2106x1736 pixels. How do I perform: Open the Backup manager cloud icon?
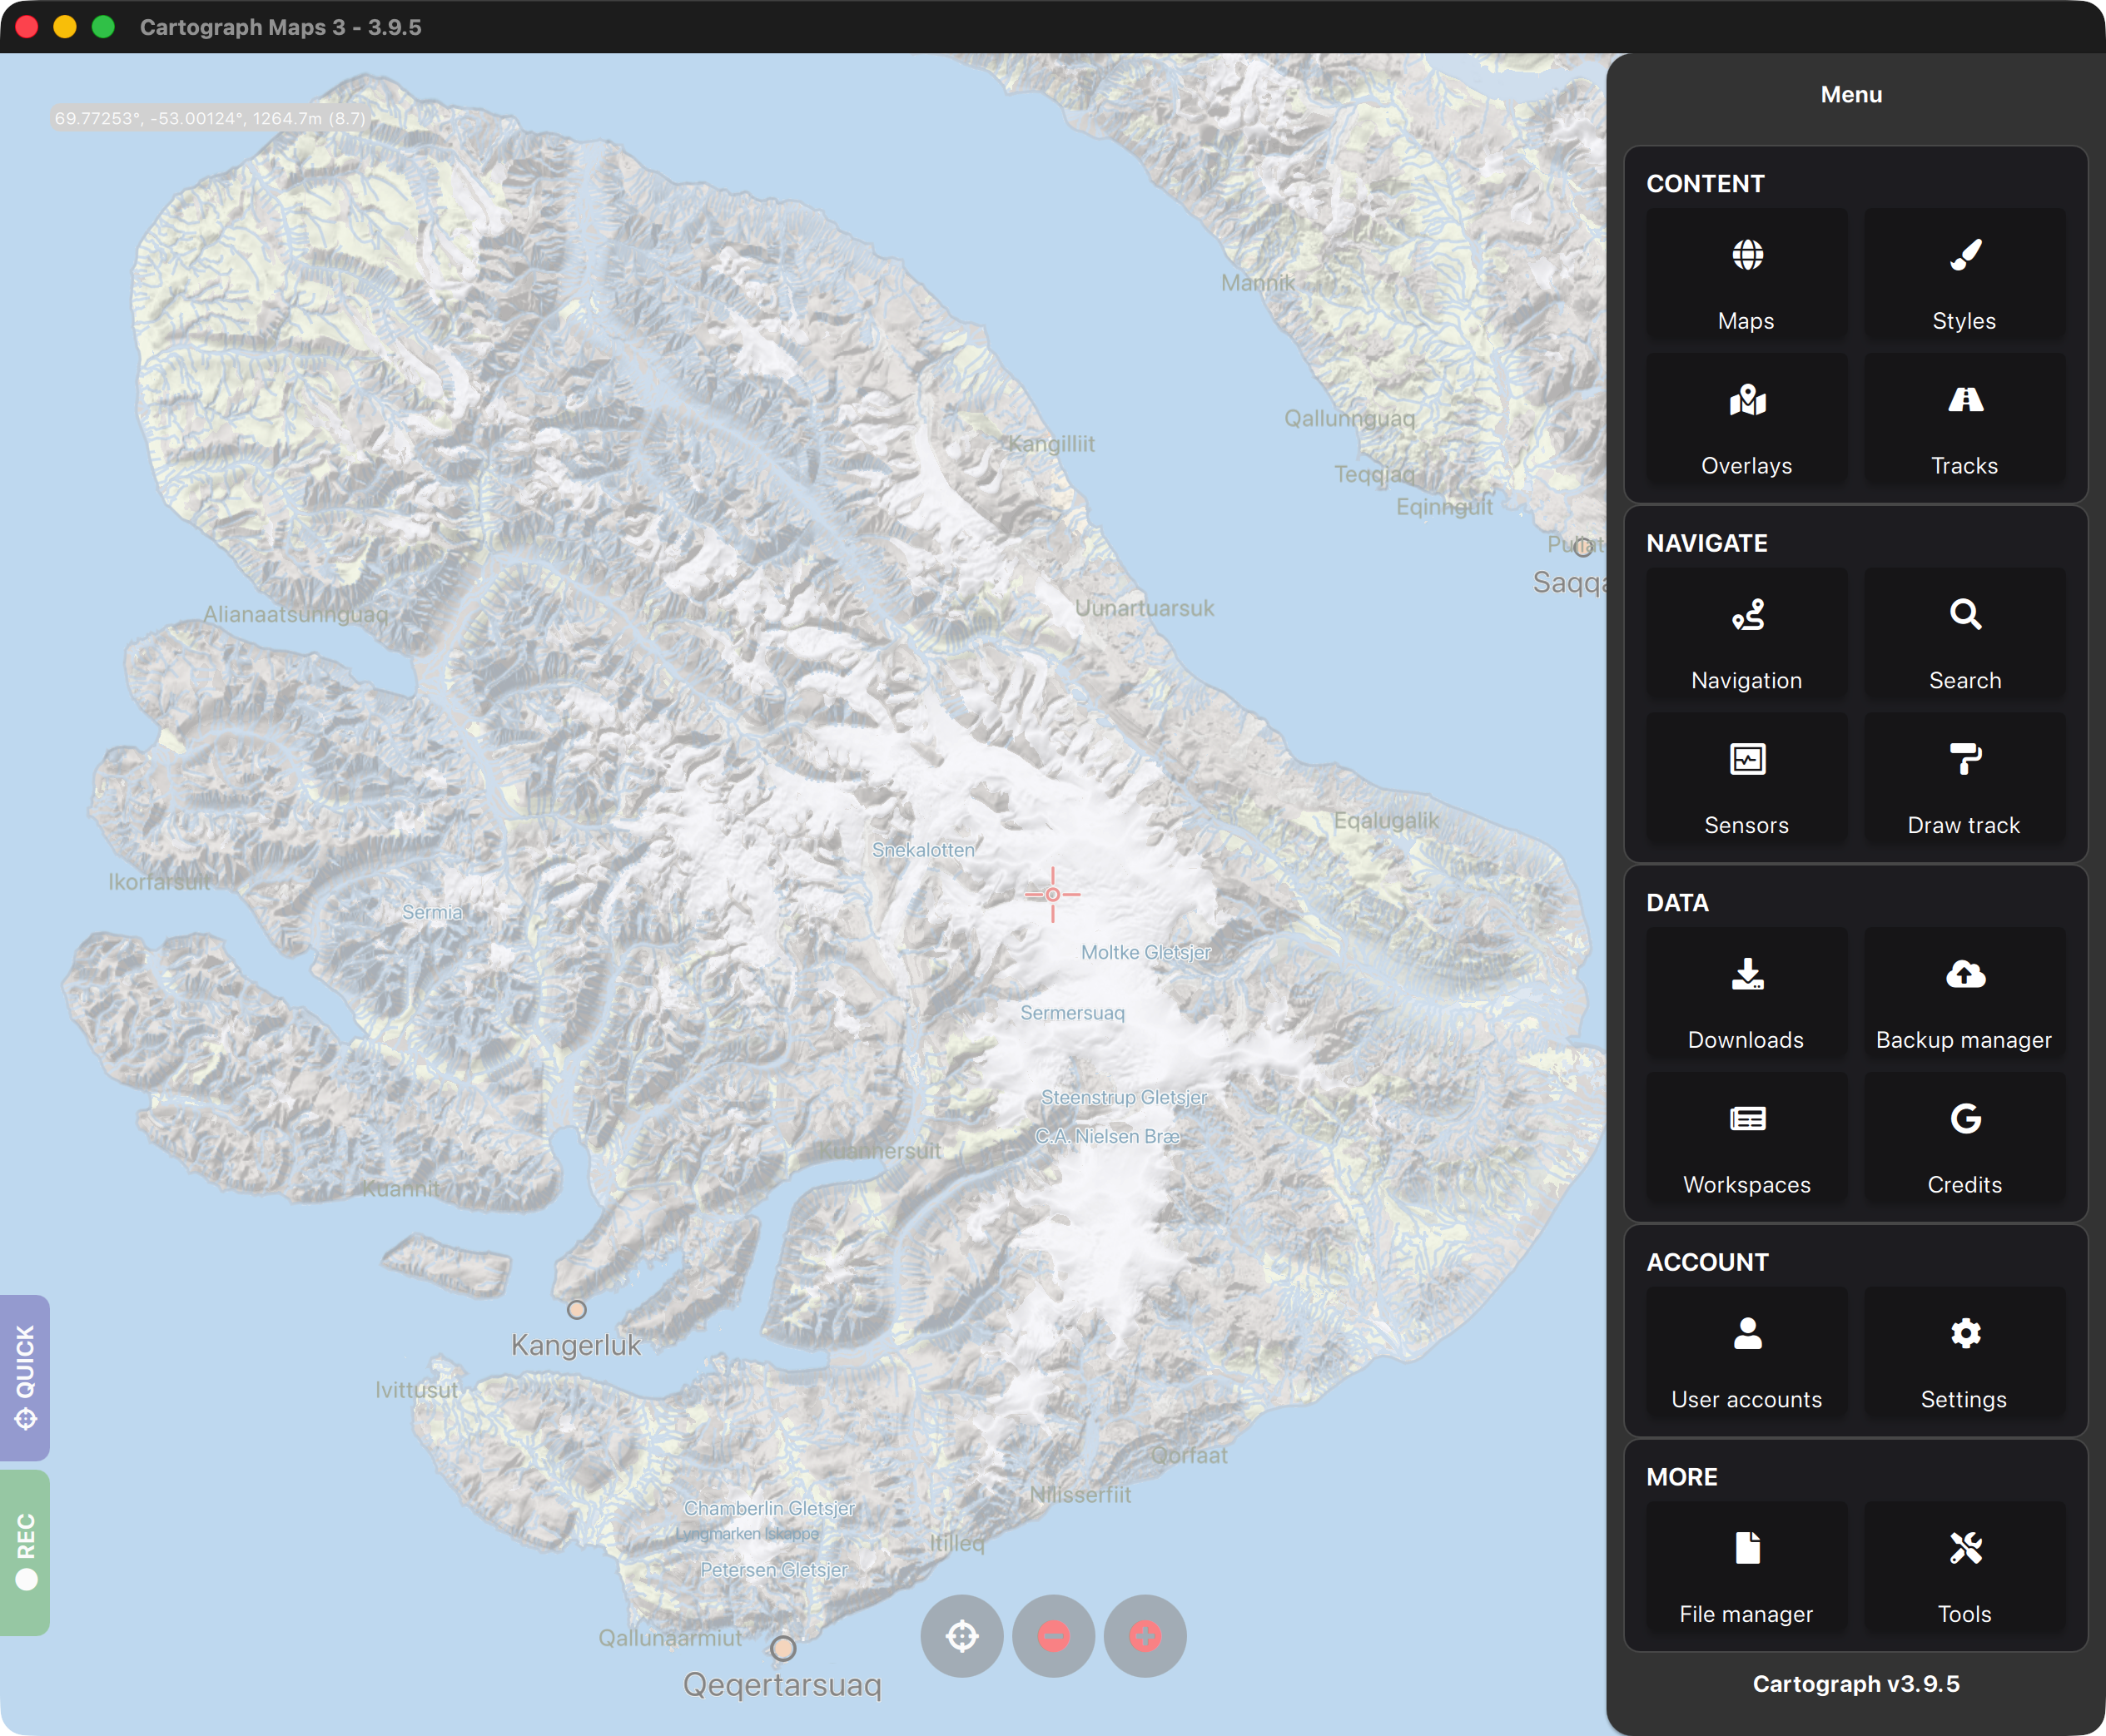pos(1964,994)
